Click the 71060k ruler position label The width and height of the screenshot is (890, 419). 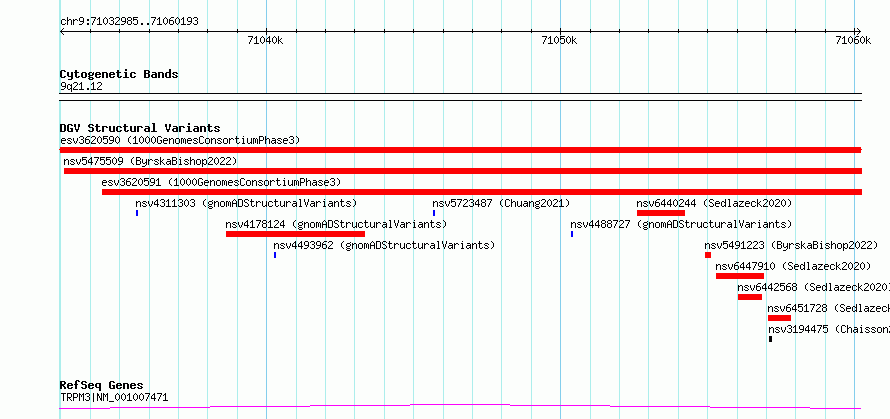pyautogui.click(x=854, y=40)
